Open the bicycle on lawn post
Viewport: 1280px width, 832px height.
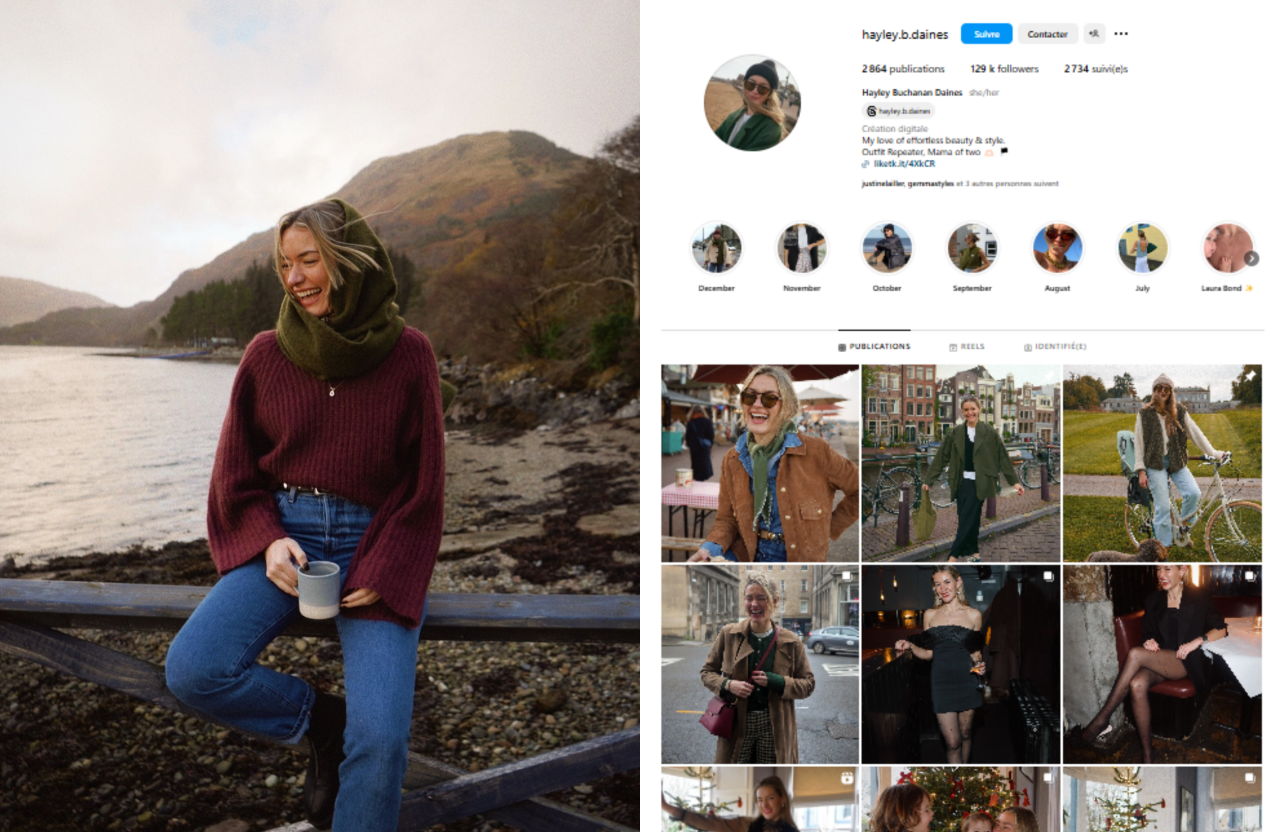(1162, 462)
